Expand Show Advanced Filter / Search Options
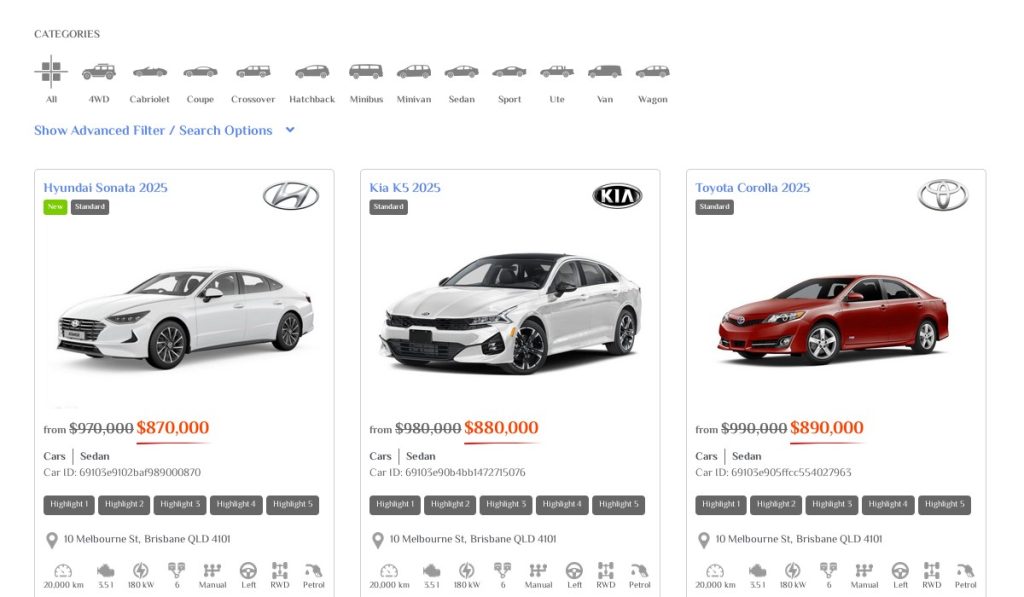Viewport: 1024px width, 597px height. tap(153, 130)
